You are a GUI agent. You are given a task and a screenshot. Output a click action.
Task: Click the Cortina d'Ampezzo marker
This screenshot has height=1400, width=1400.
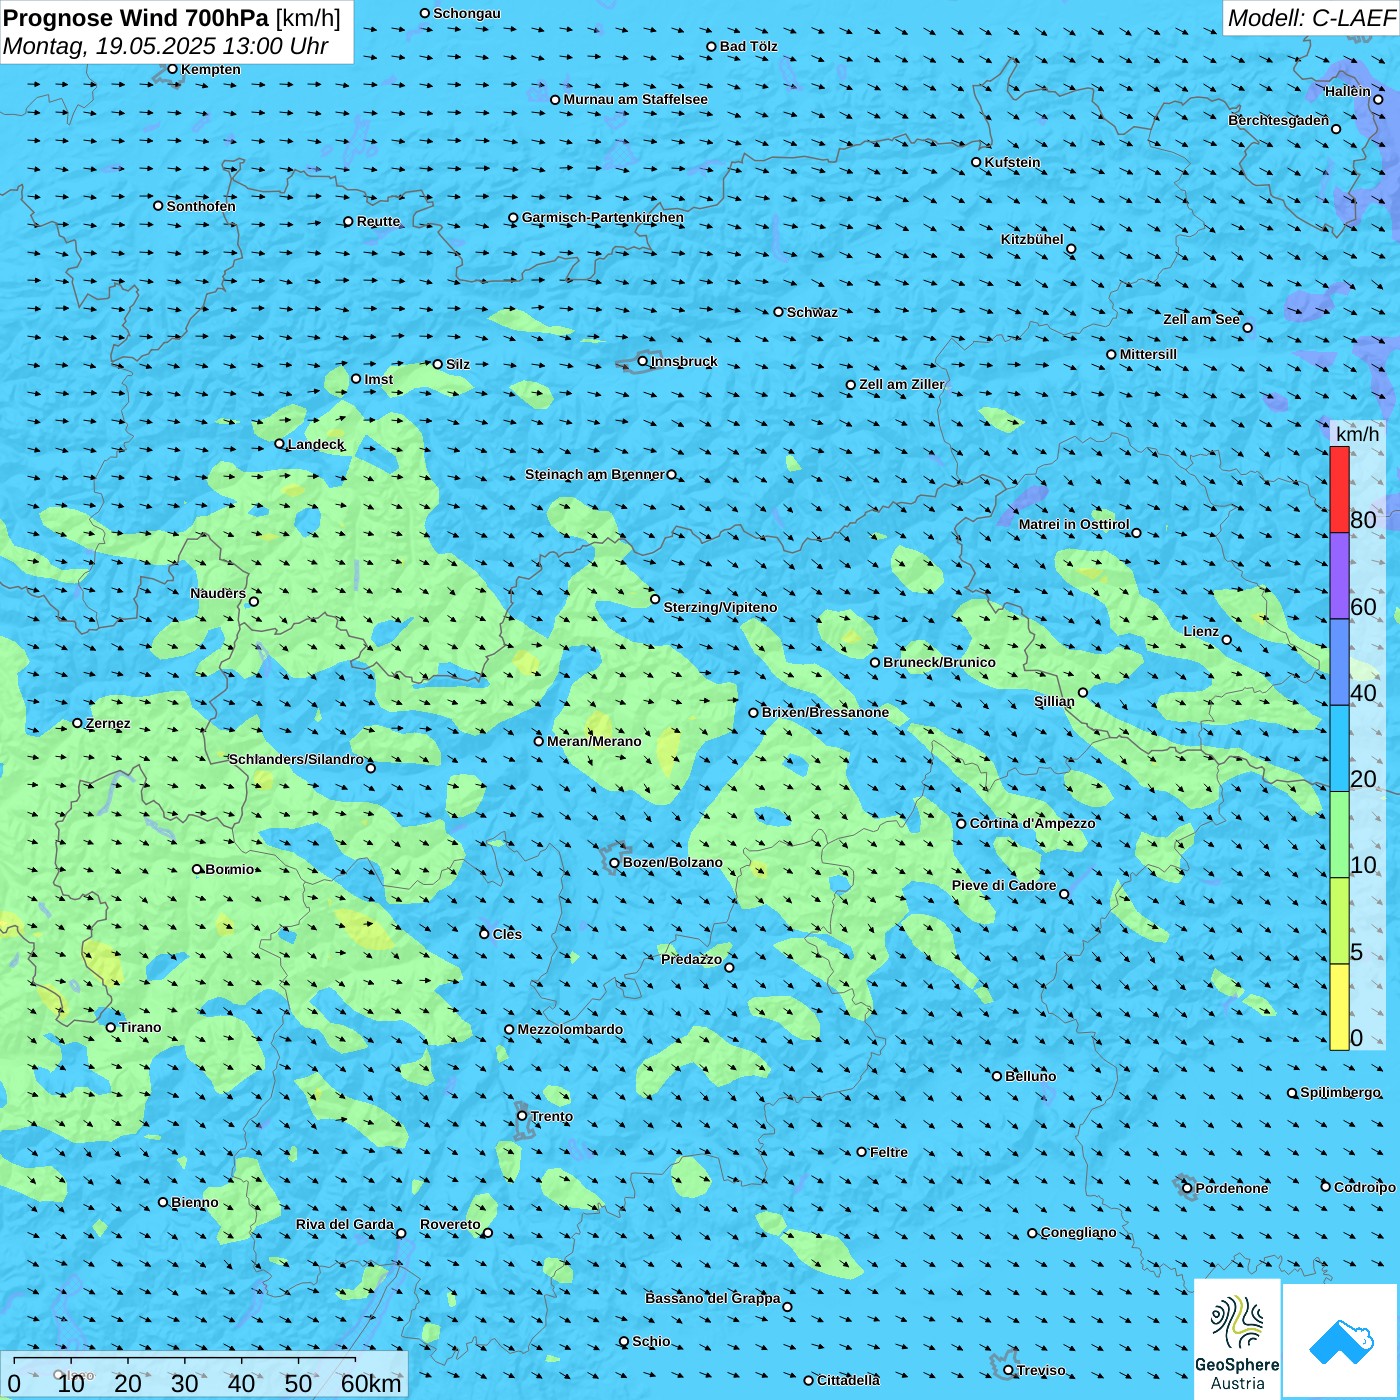tap(962, 823)
